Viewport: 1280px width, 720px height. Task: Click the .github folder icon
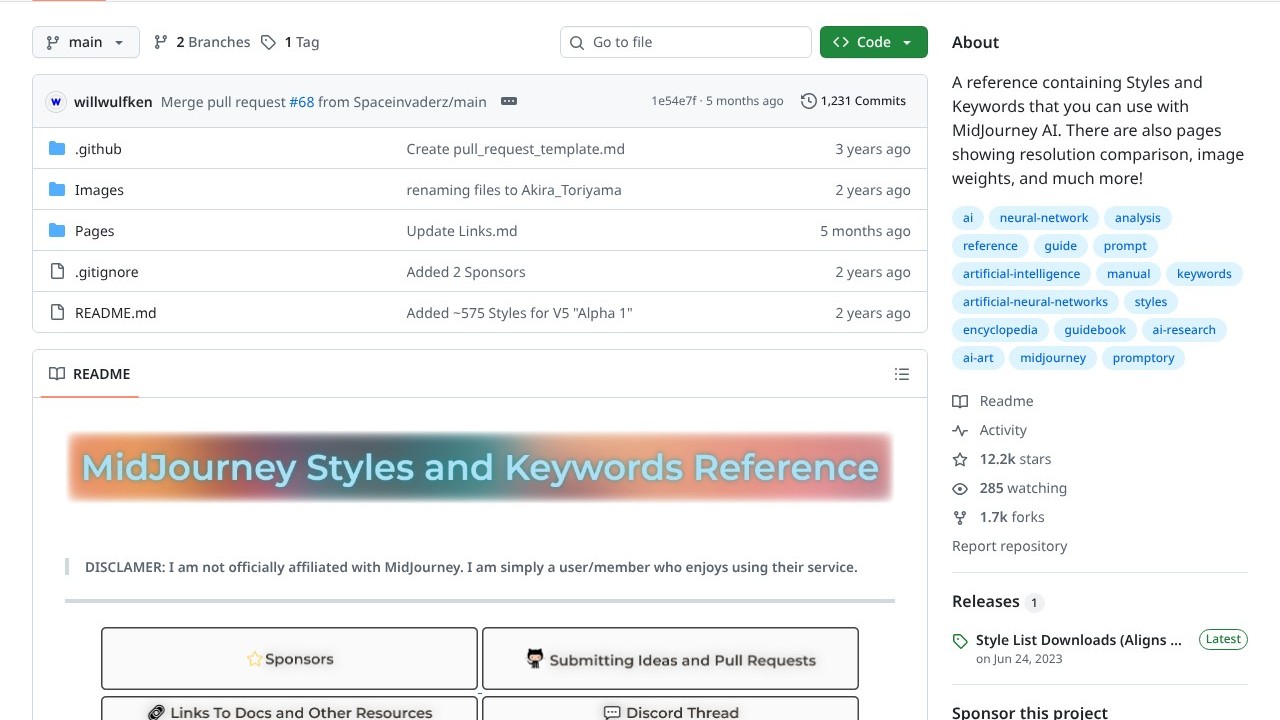[57, 149]
